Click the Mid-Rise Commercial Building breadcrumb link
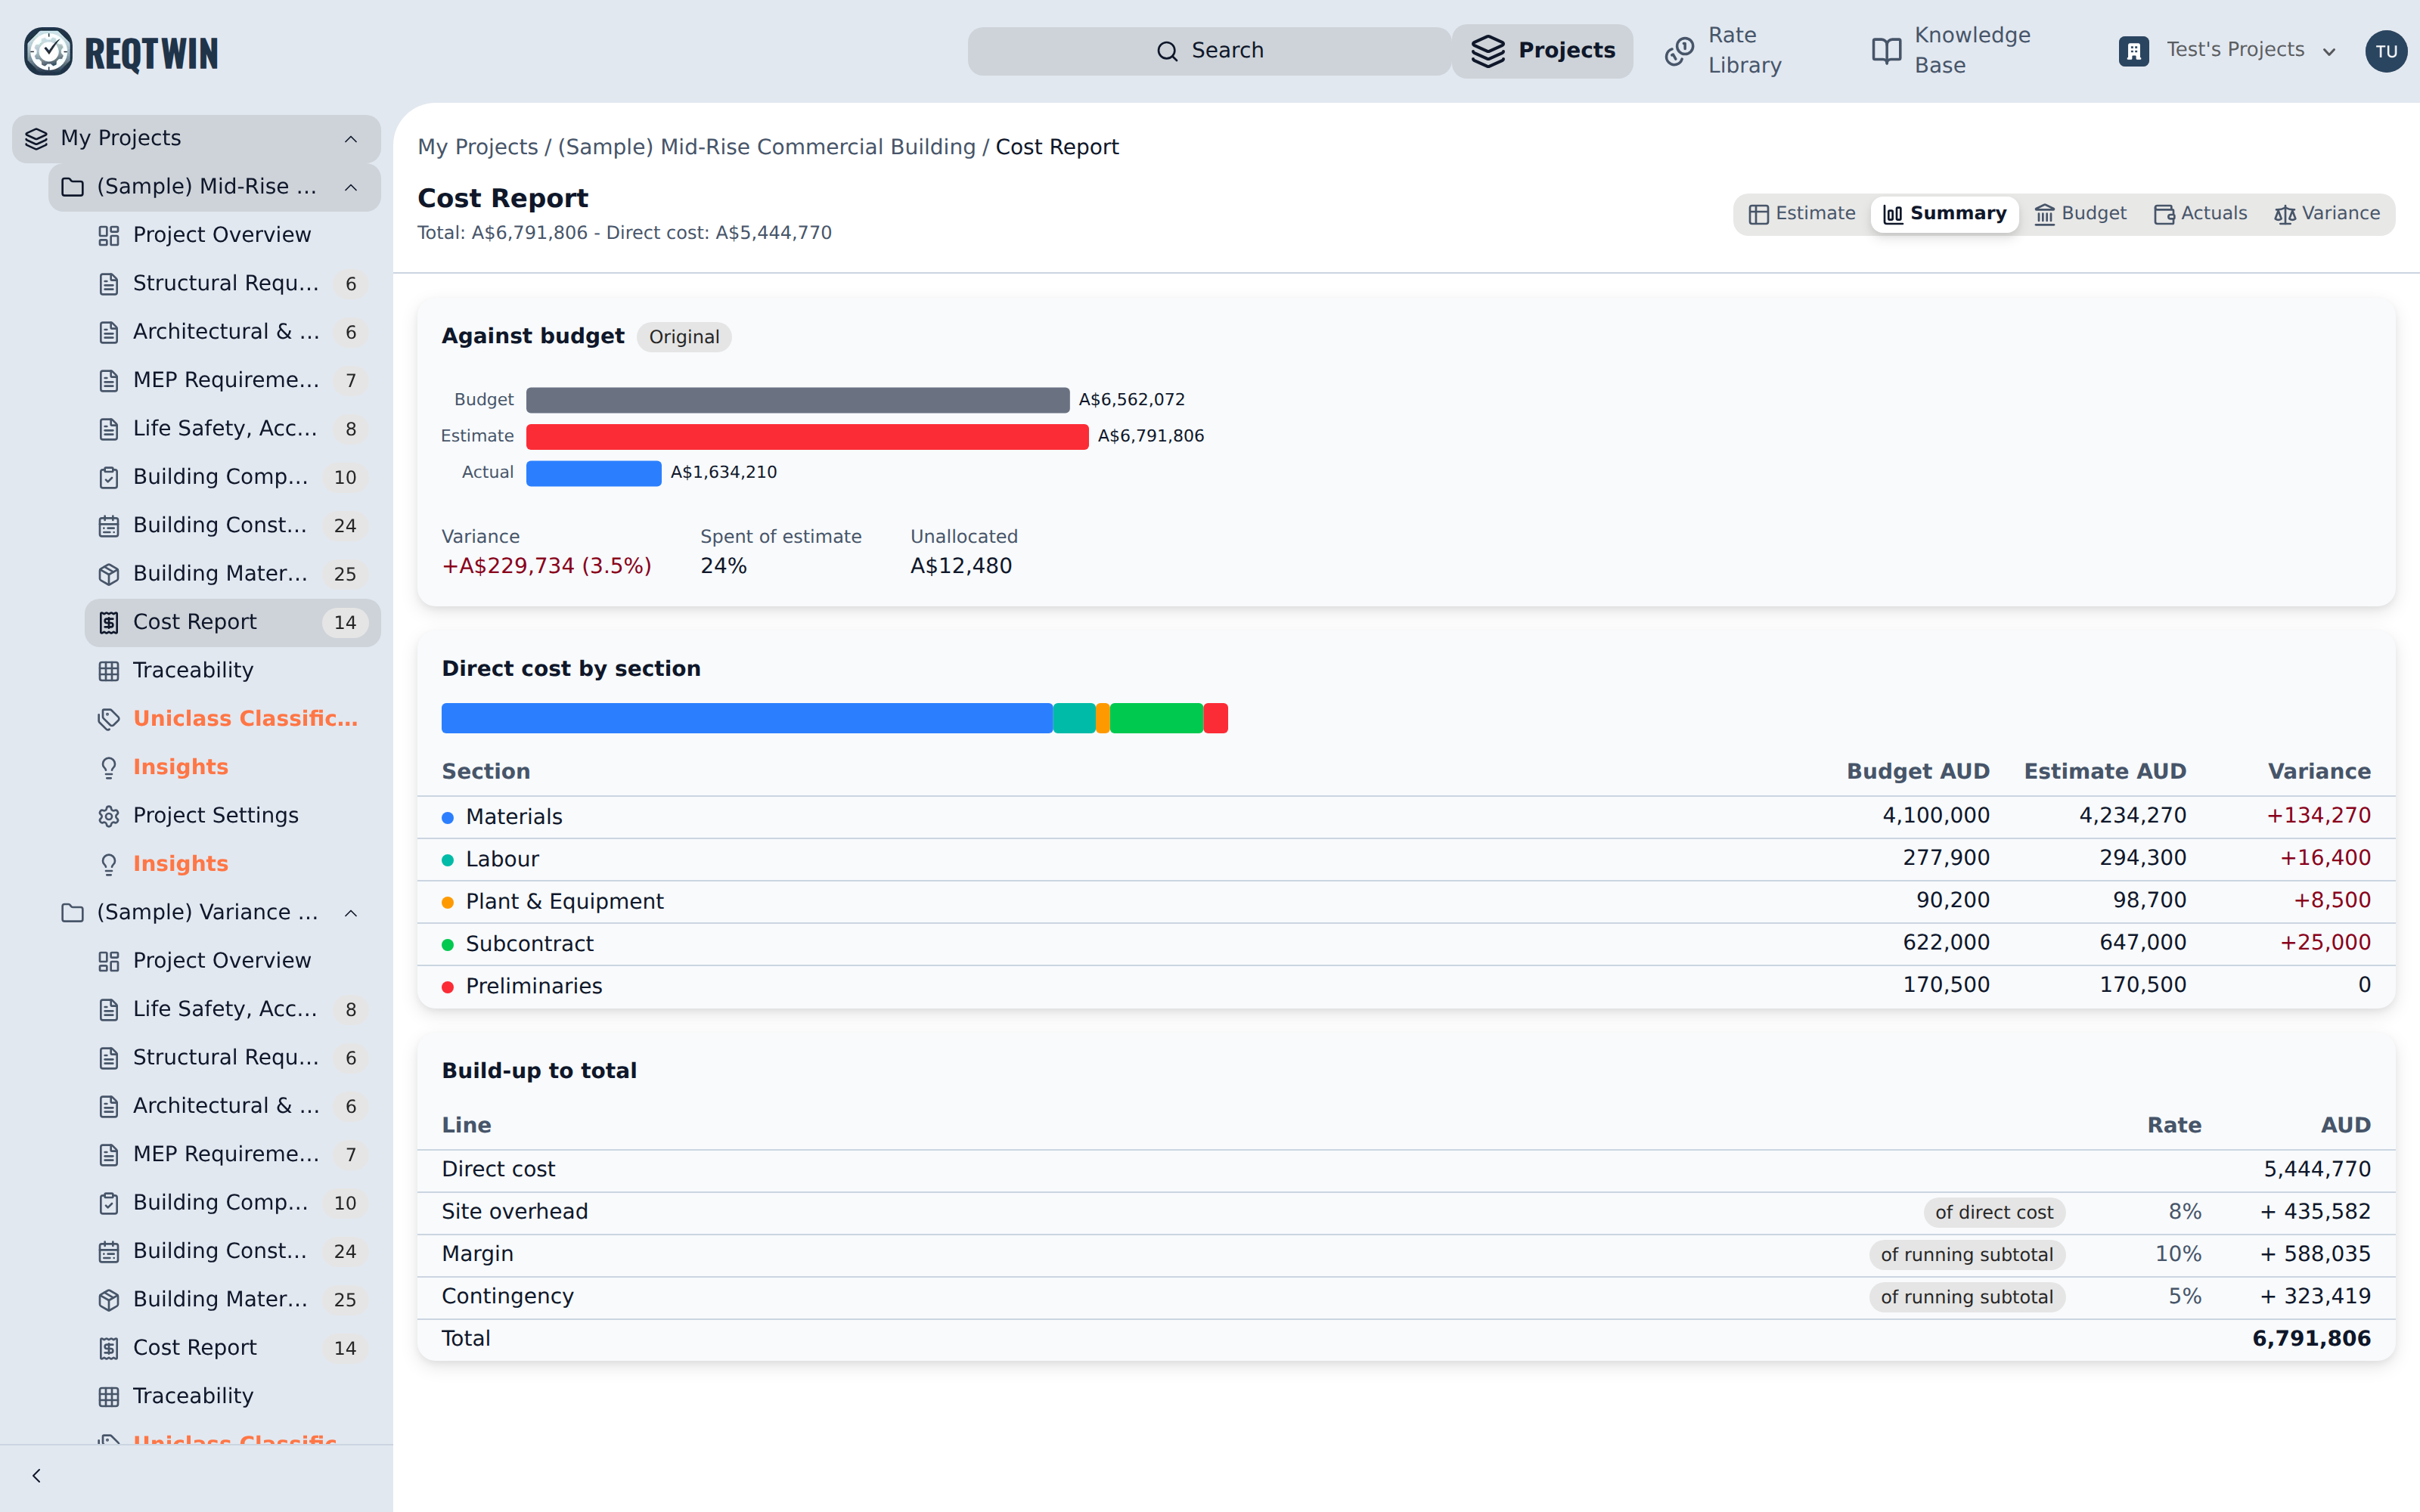 [766, 147]
